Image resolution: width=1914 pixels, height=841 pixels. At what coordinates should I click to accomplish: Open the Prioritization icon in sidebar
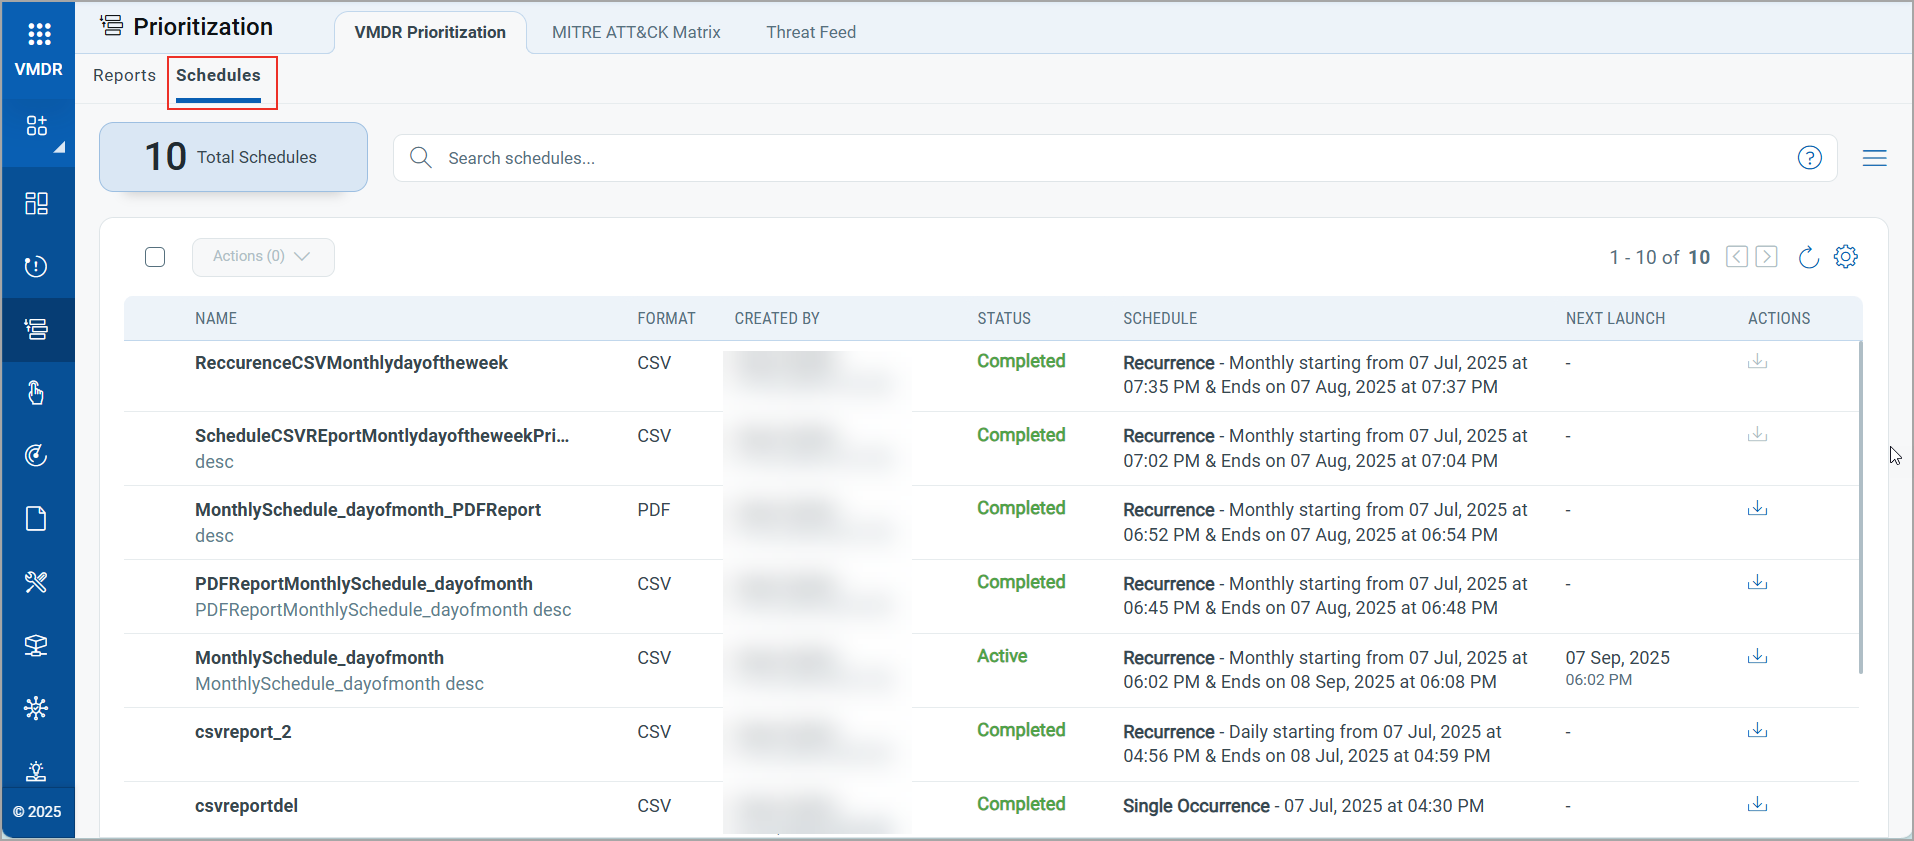pos(37,329)
